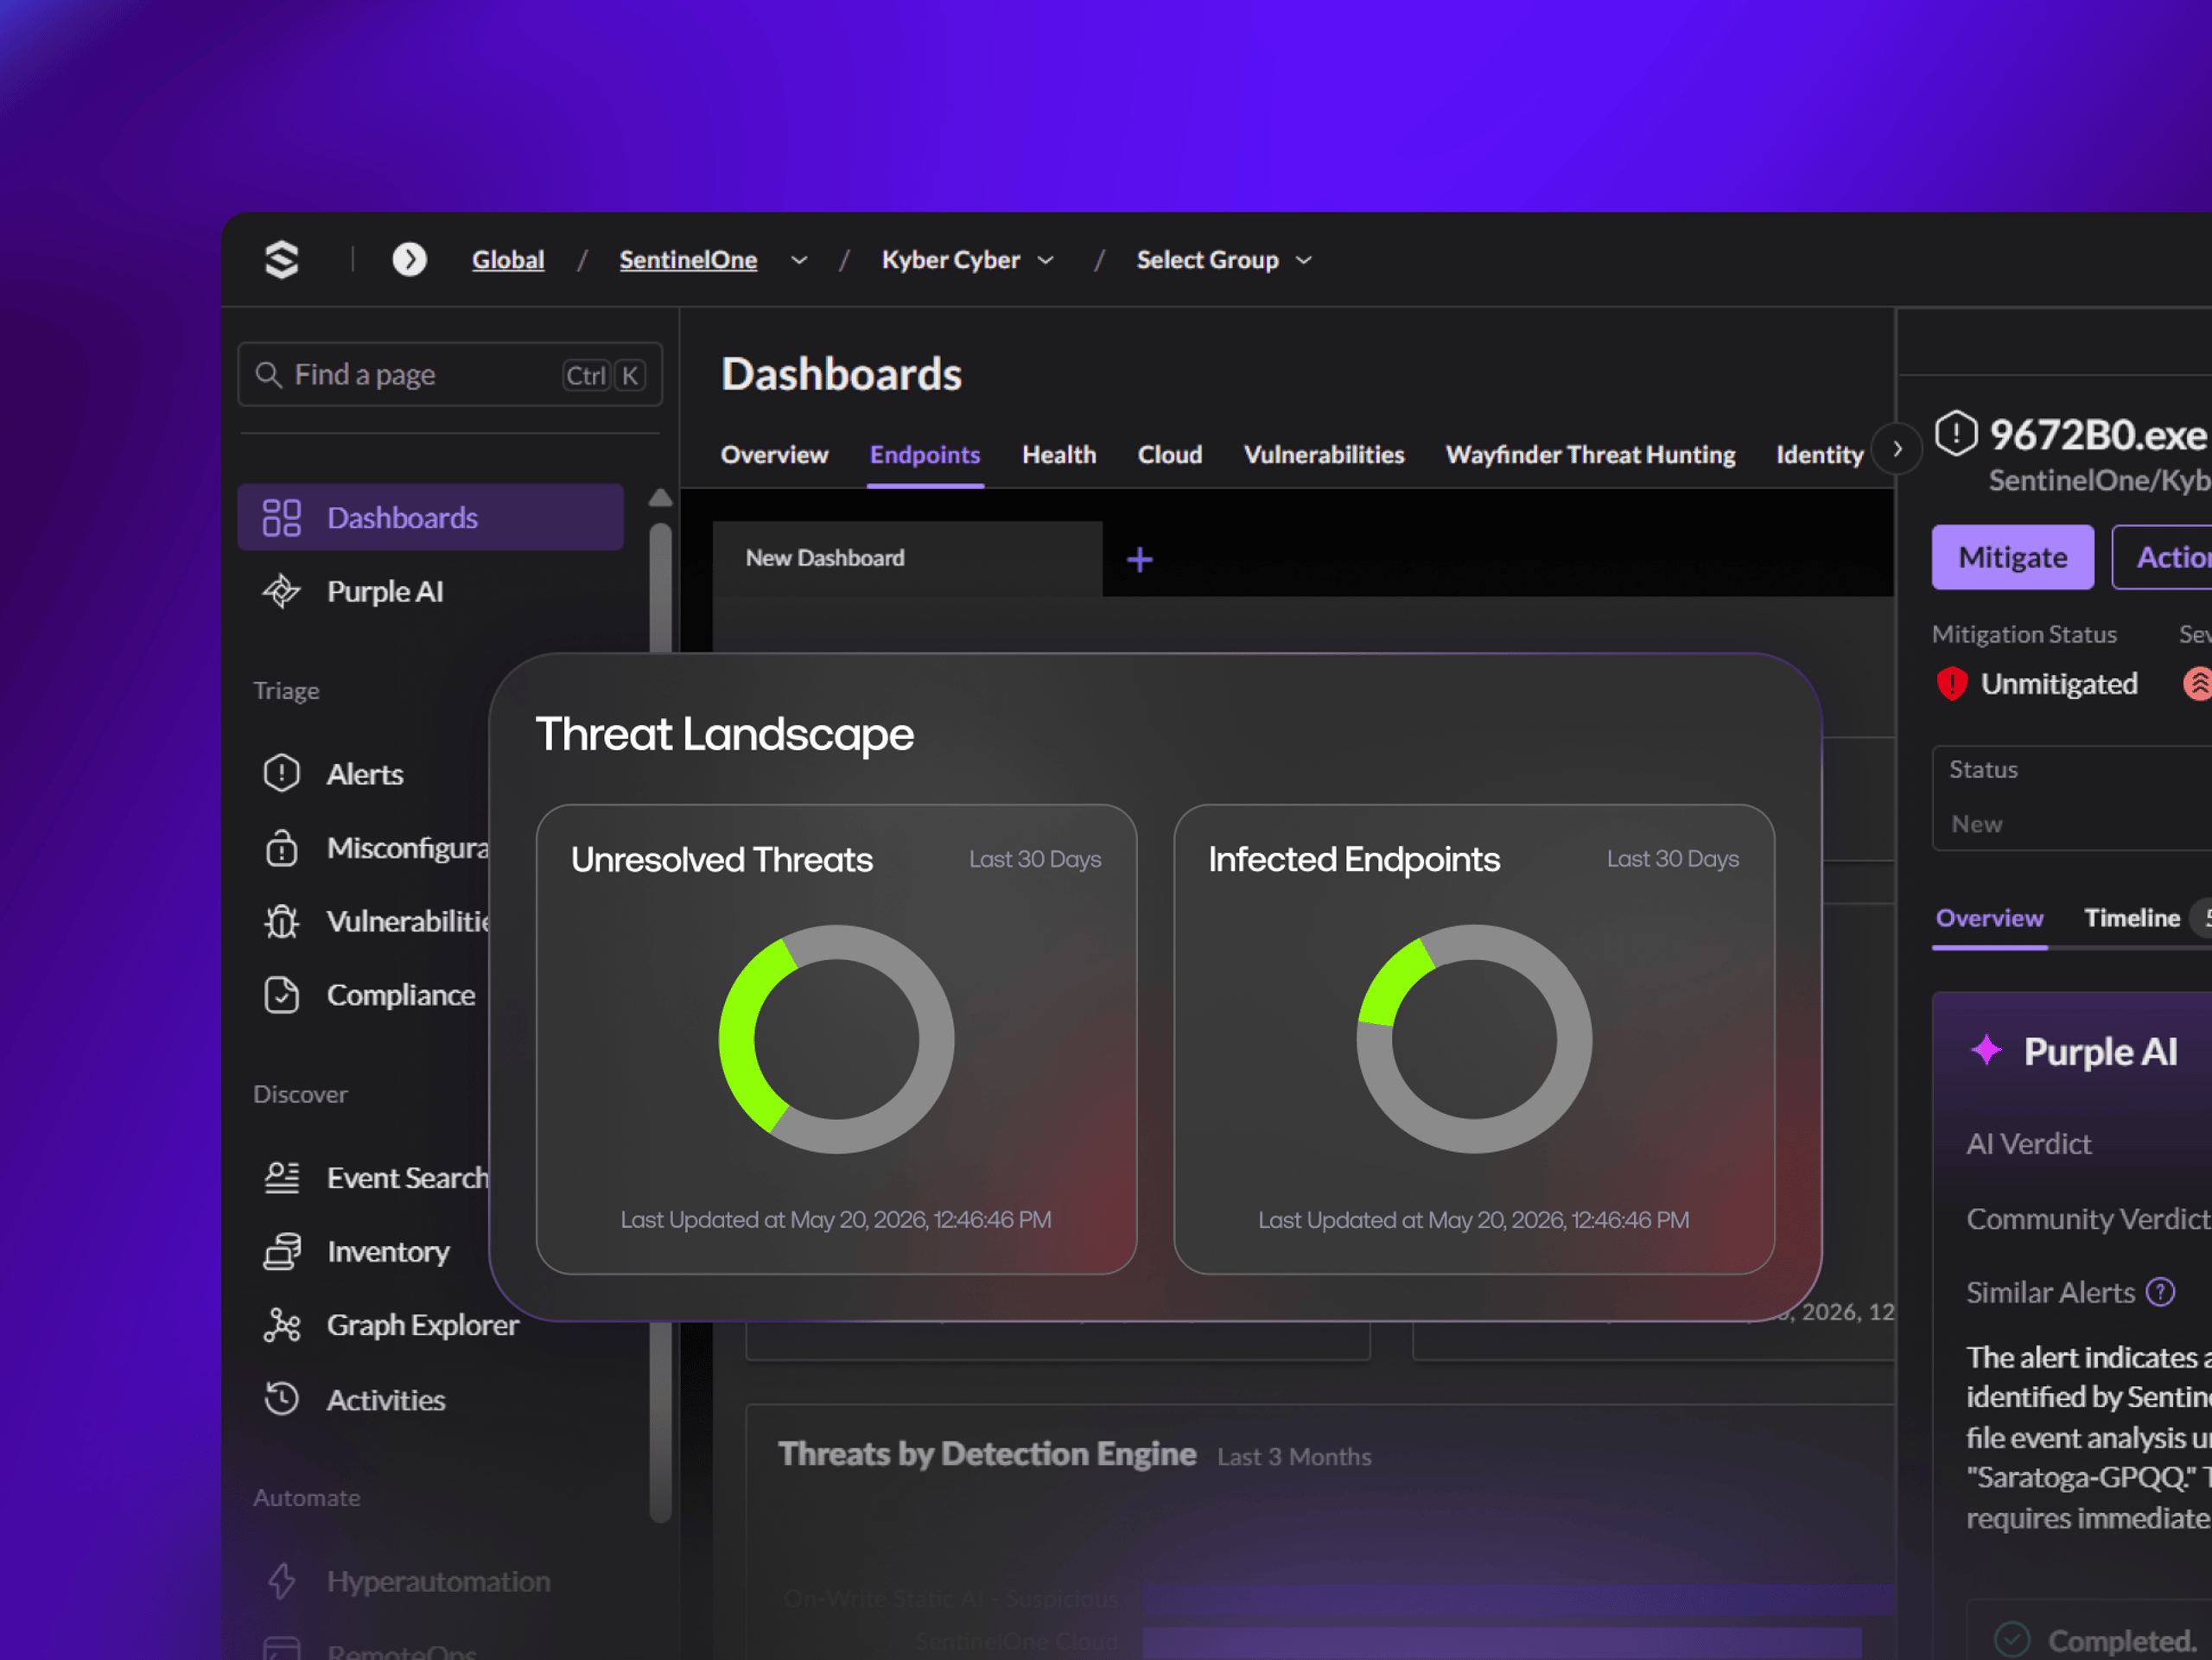The width and height of the screenshot is (2212, 1660).
Task: Open the Cloud tab
Action: pos(1170,455)
